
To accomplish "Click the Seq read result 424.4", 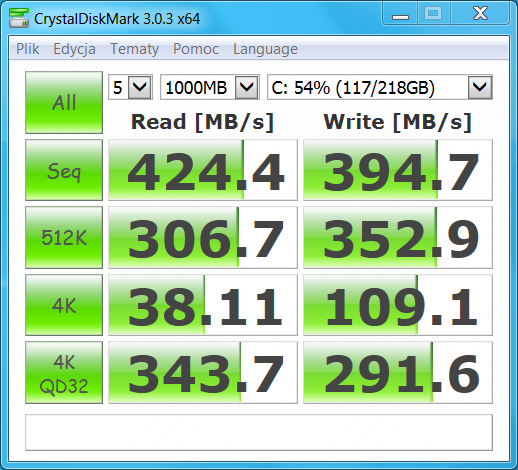I will click(203, 170).
